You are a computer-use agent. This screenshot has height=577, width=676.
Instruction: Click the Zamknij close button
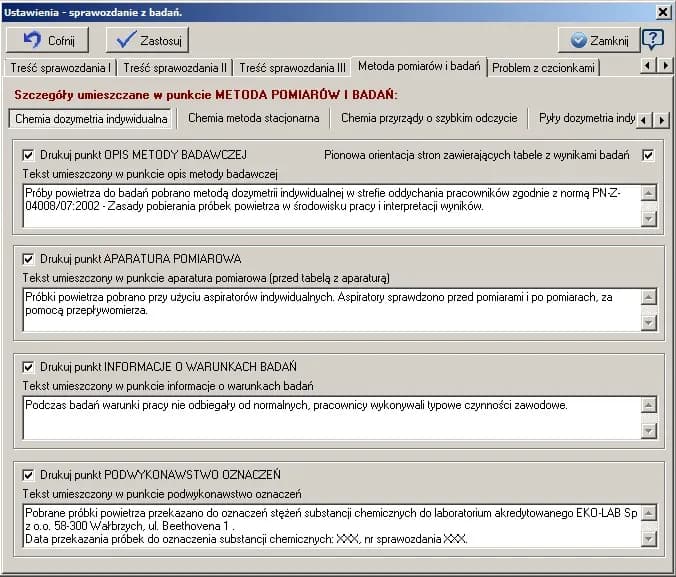pyautogui.click(x=598, y=41)
